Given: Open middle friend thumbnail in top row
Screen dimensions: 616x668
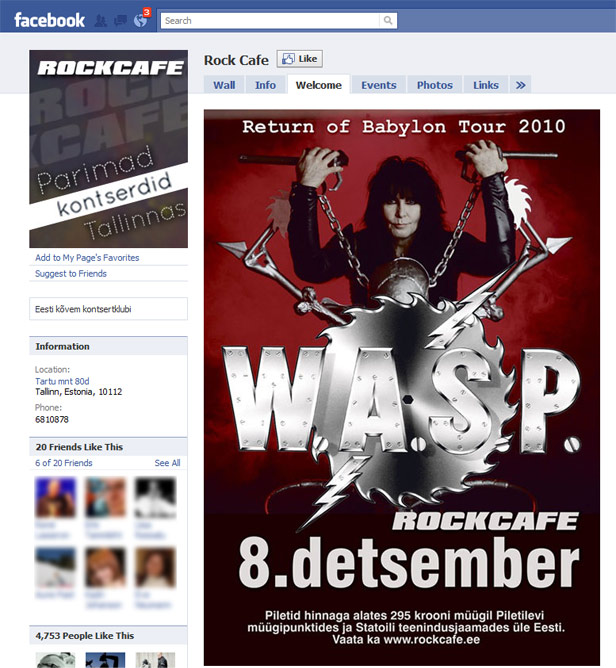Looking at the screenshot, I should click(x=105, y=498).
